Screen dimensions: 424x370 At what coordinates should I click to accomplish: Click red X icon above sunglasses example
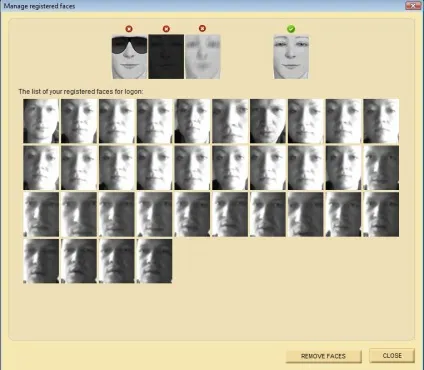(129, 29)
